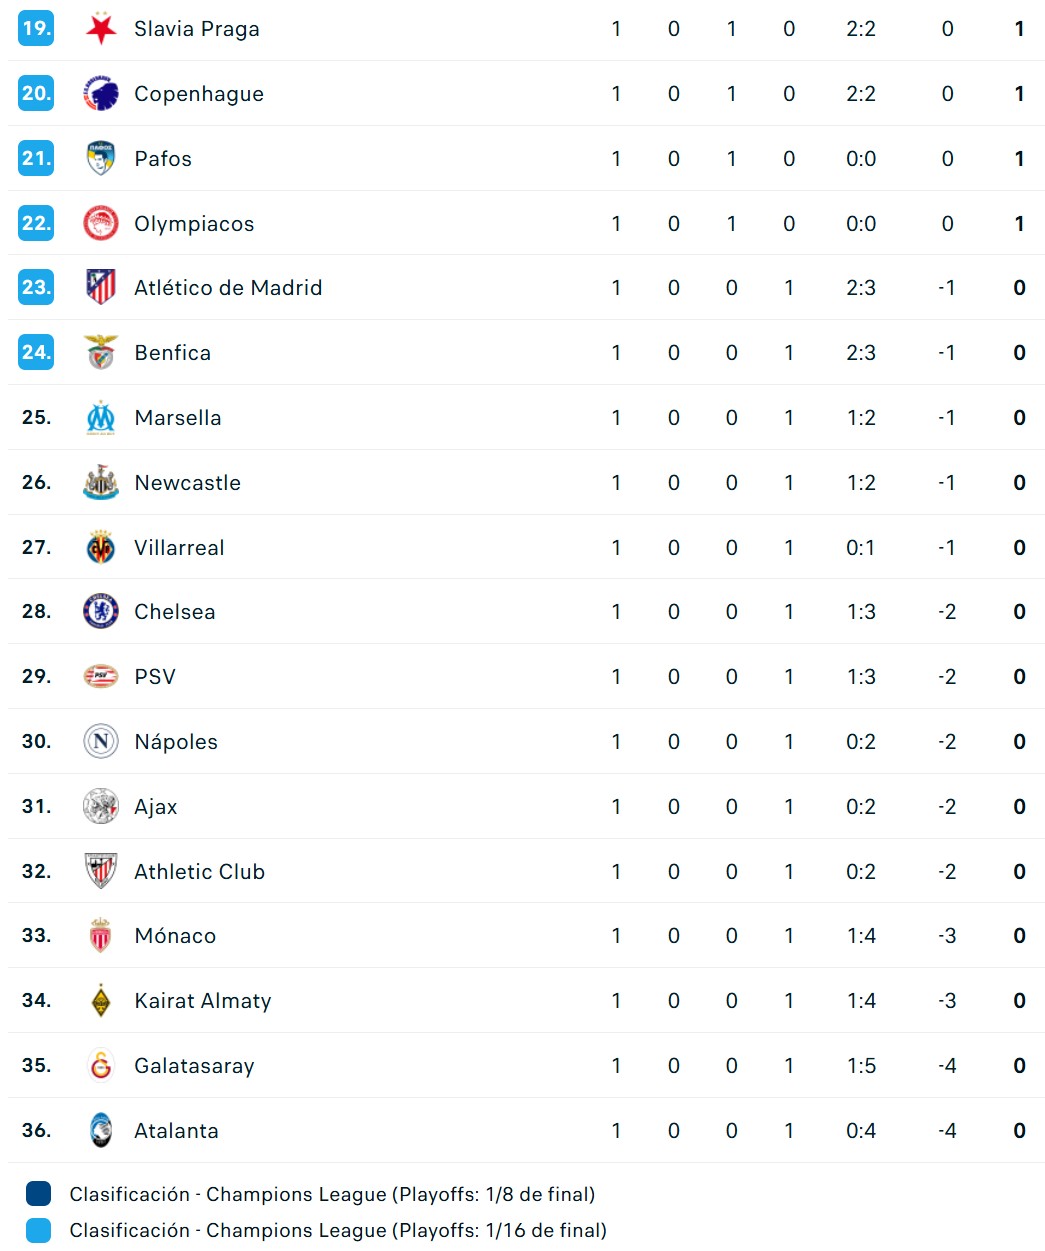Click the Villarreal yellow crest
Viewport: 1045px width, 1251px height.
(x=100, y=548)
